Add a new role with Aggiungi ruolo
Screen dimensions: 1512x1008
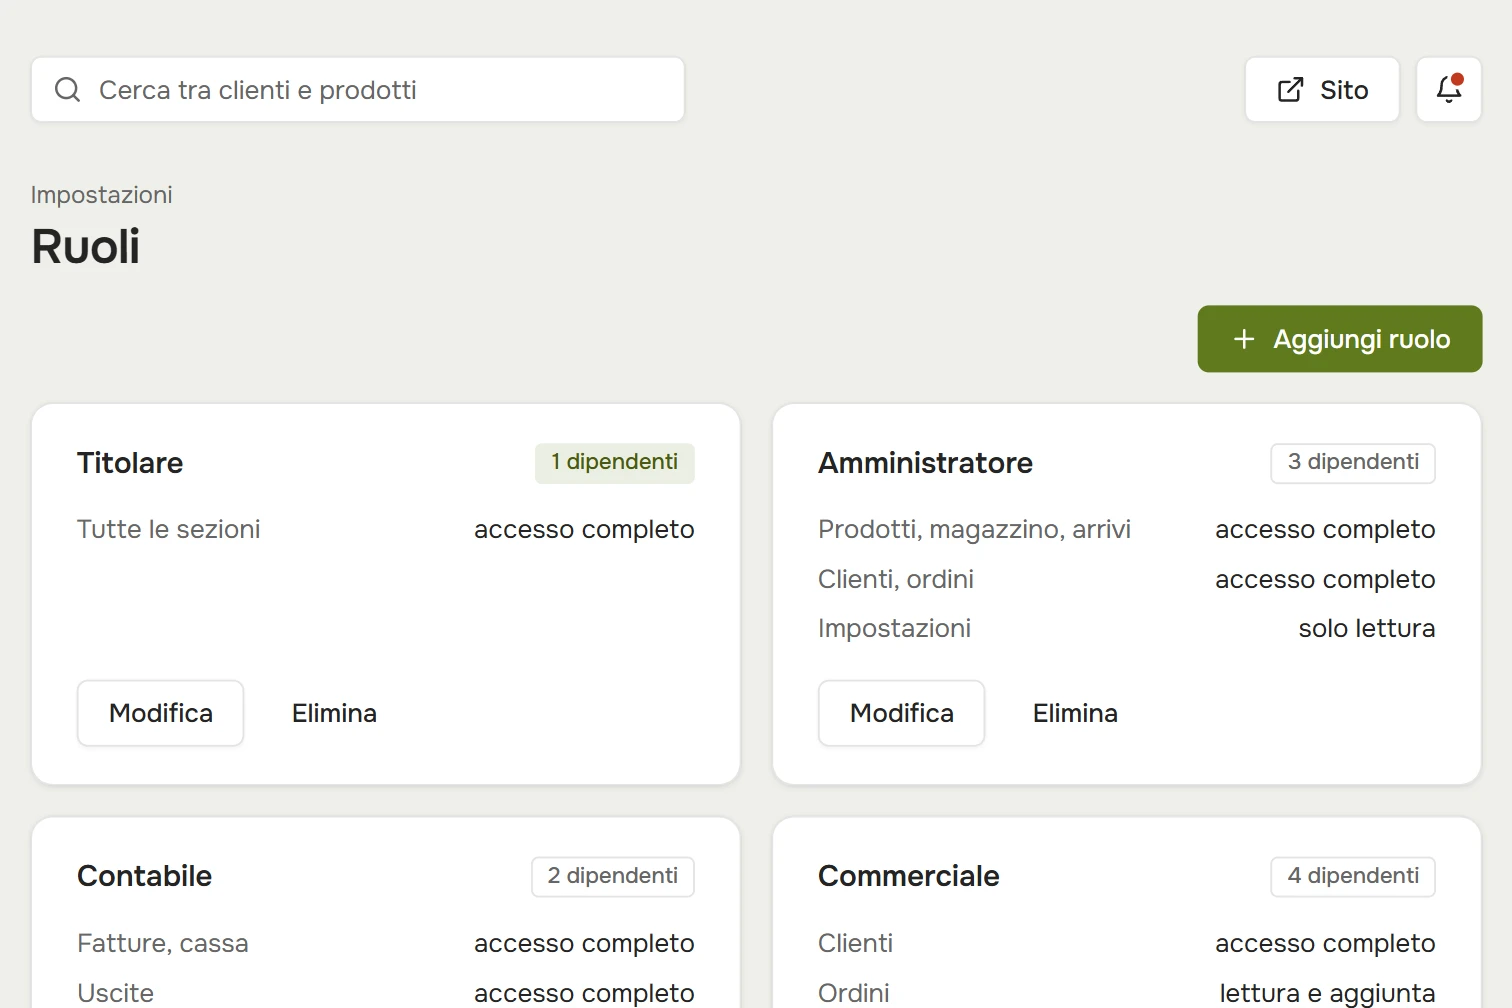pos(1340,339)
